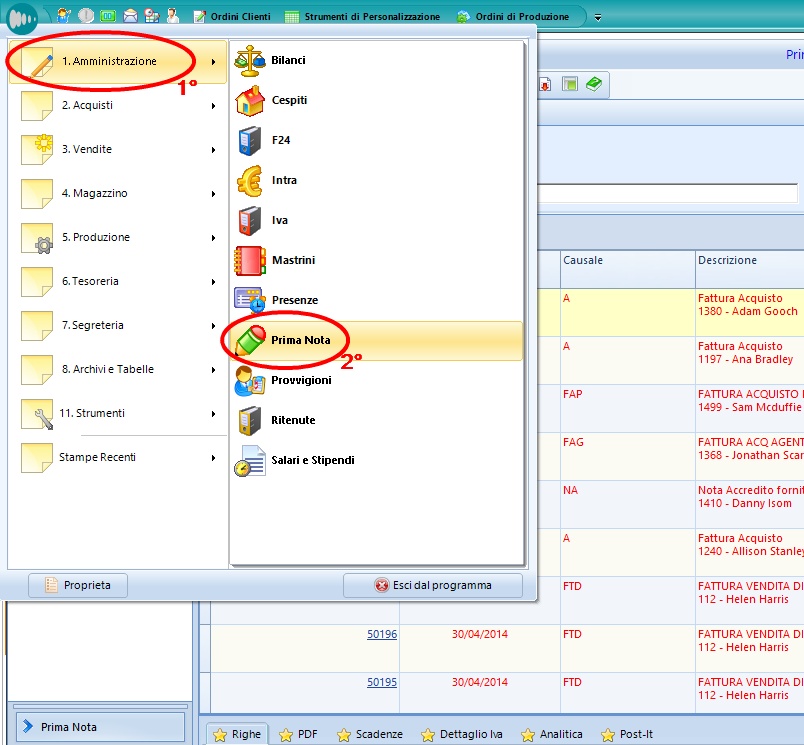
Task: Open the Provvigioni people icon
Action: 249,381
